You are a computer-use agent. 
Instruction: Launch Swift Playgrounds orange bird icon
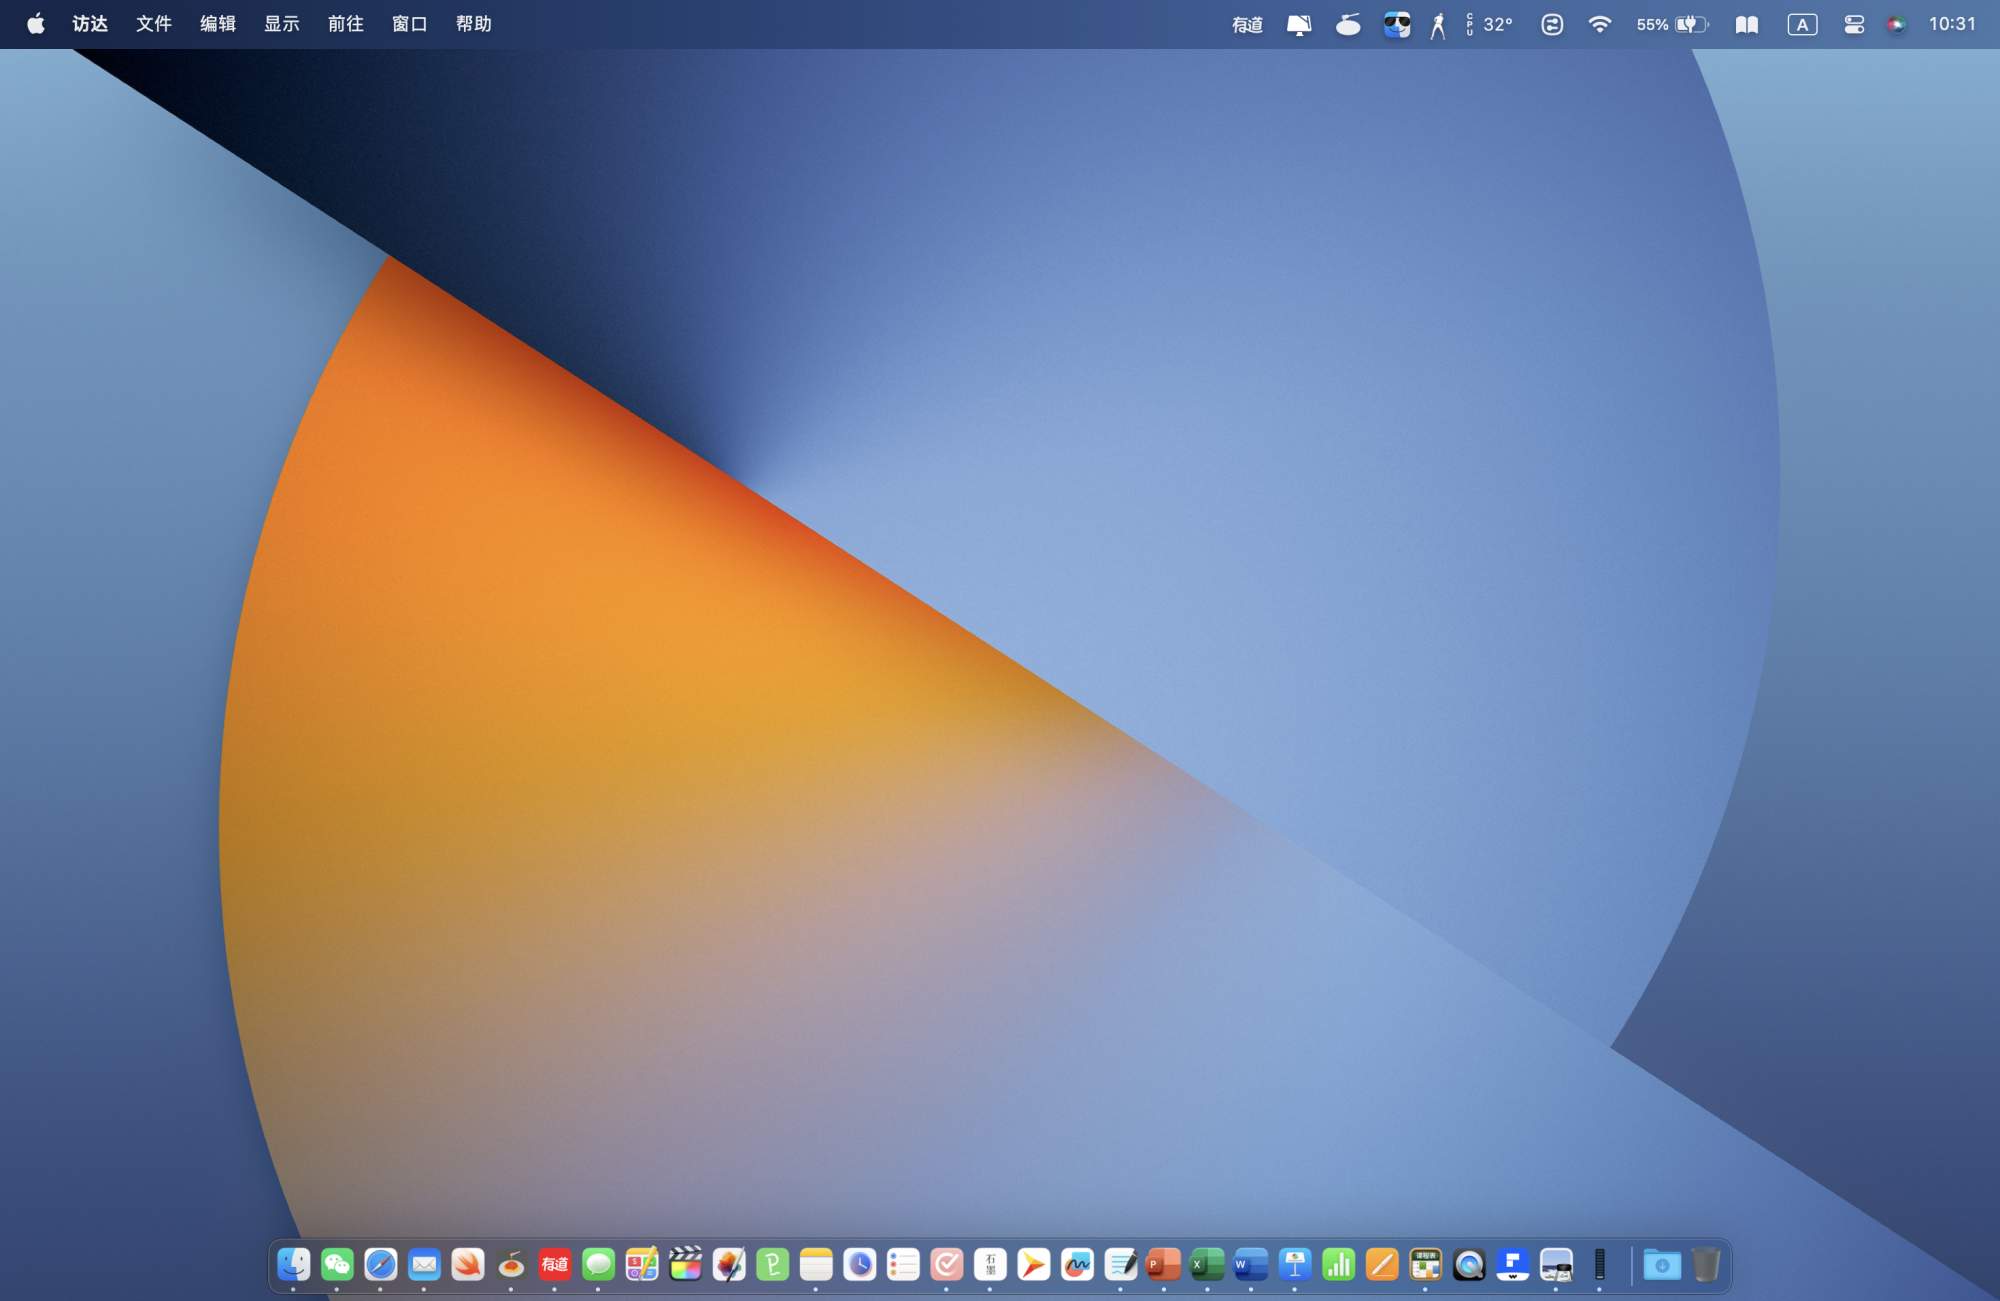(467, 1265)
